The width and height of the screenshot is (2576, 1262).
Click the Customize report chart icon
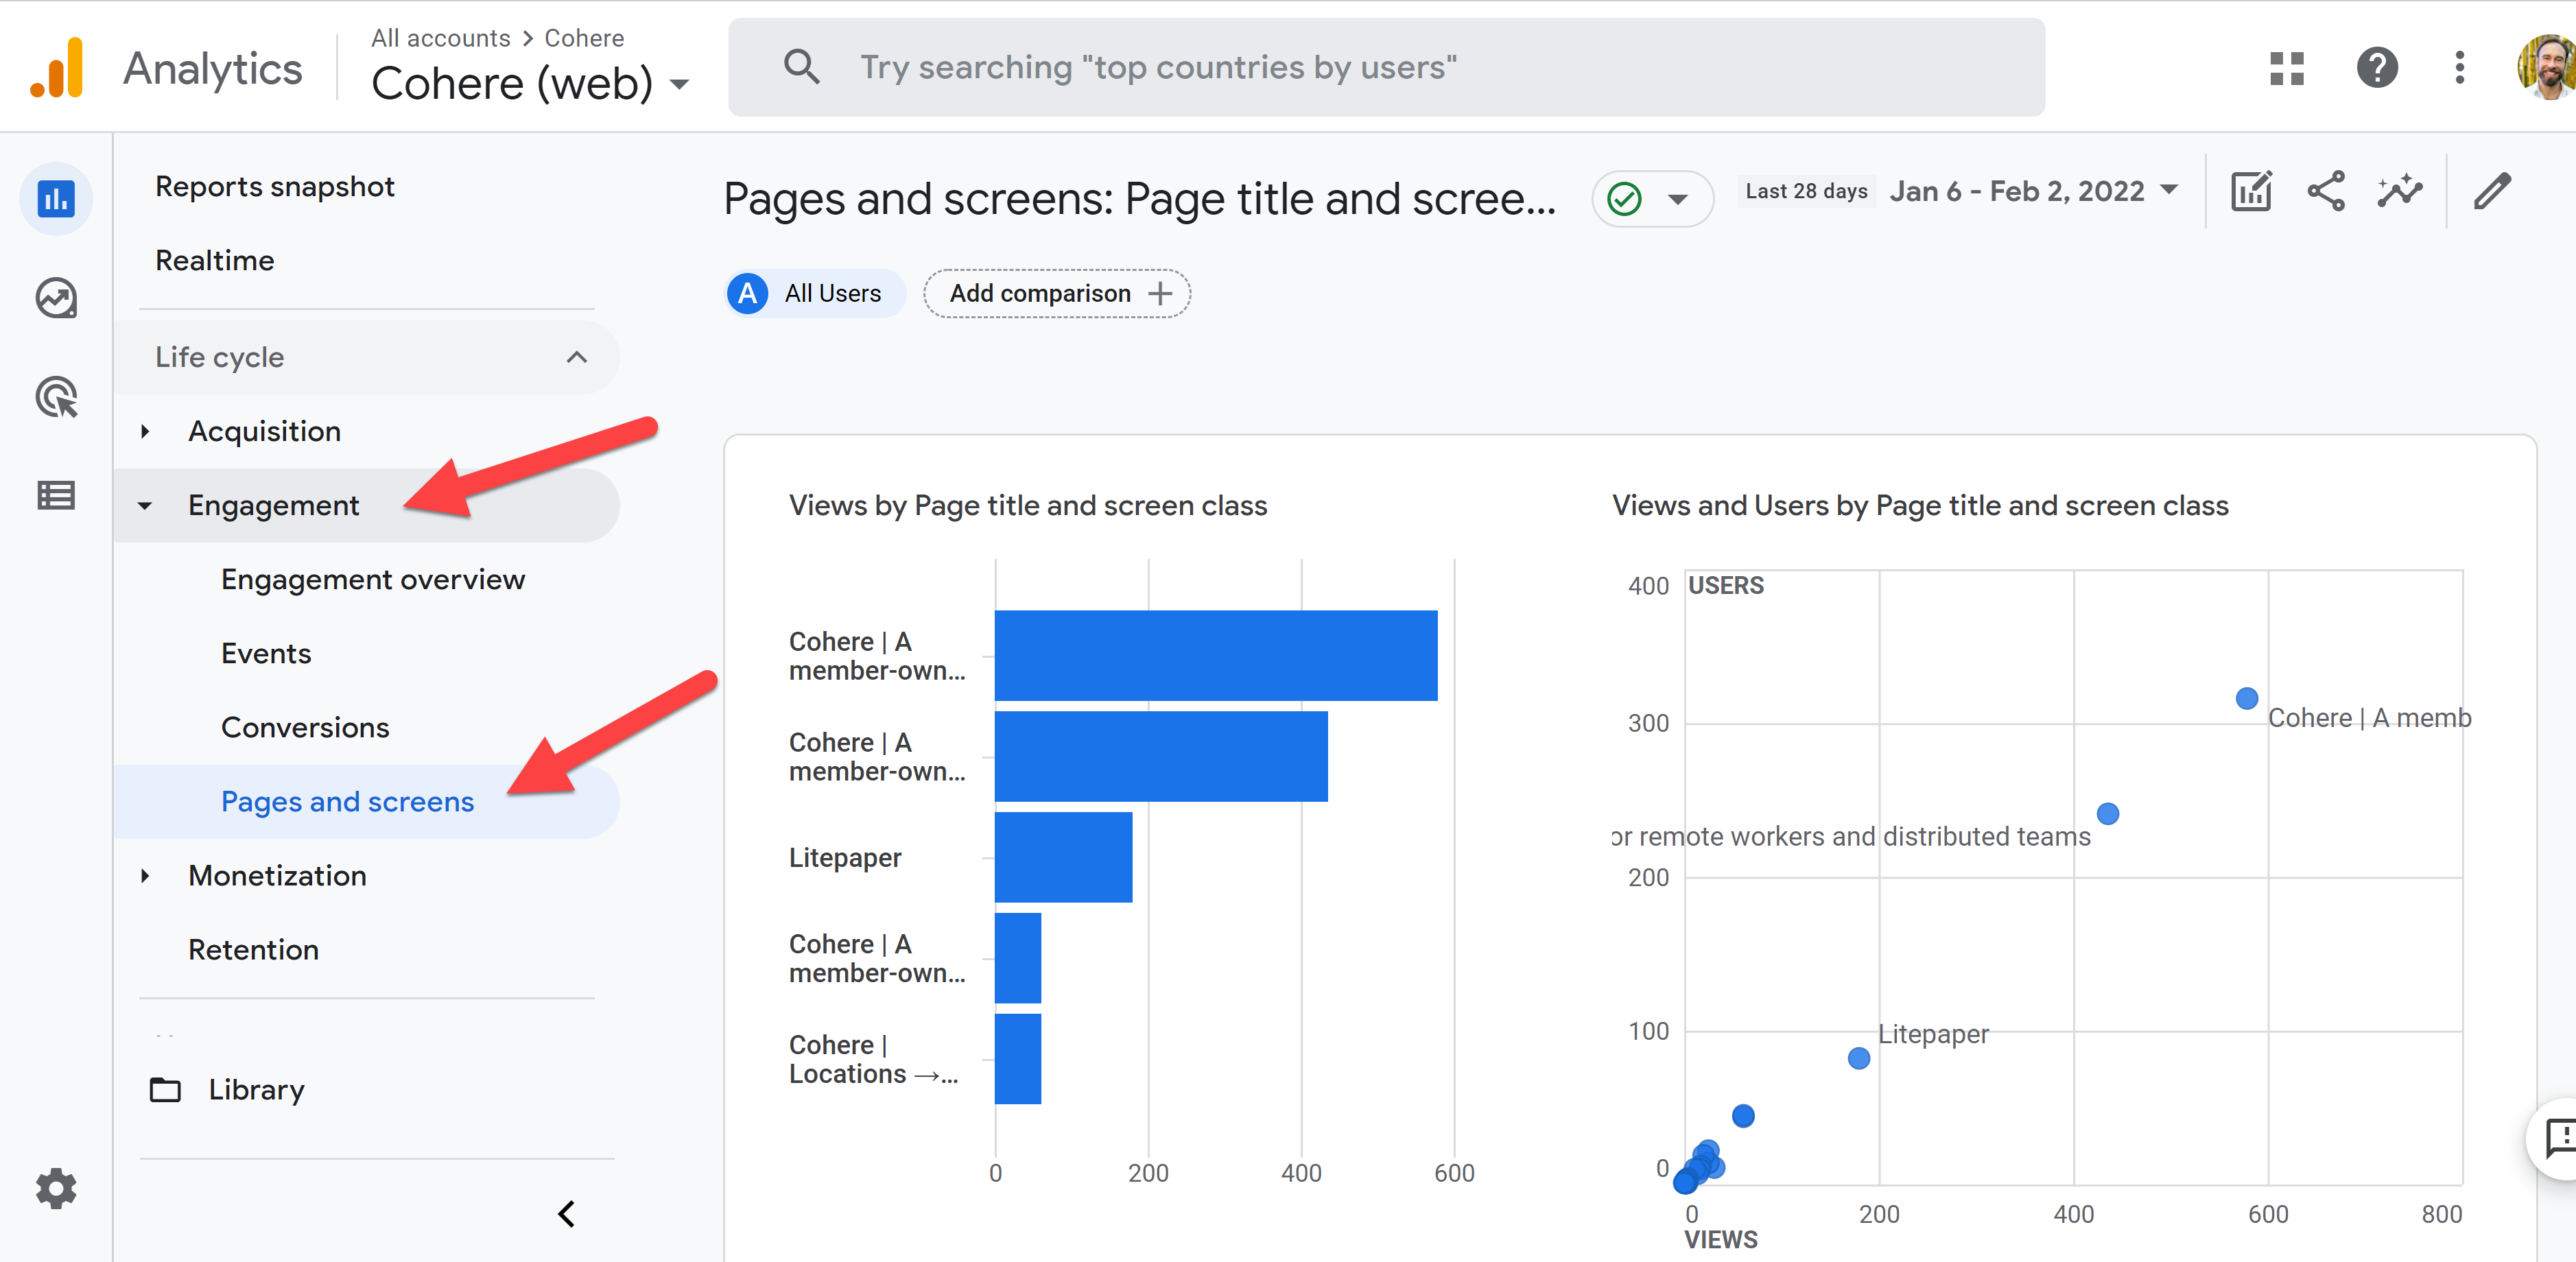click(x=2252, y=190)
